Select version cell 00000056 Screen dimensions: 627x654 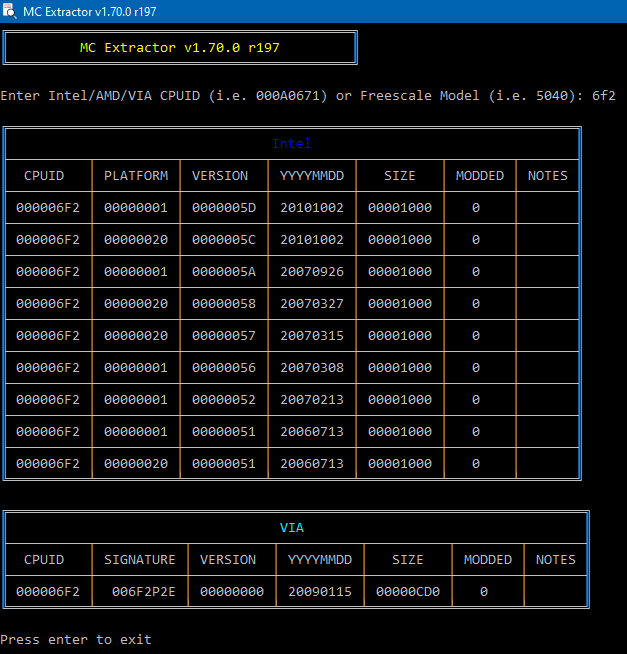click(x=224, y=367)
